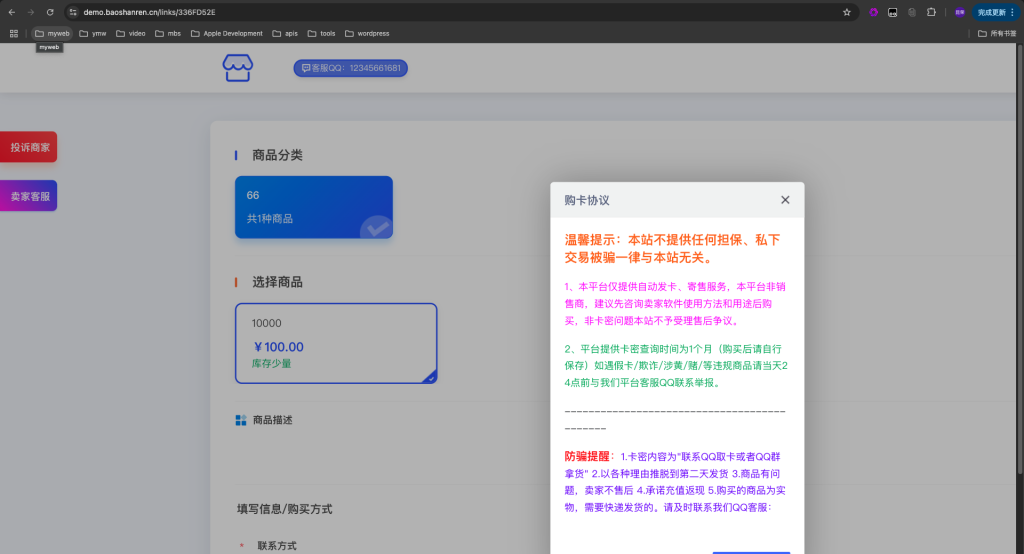Close the 购卡协议 dialog
The image size is (1024, 554).
[x=785, y=200]
